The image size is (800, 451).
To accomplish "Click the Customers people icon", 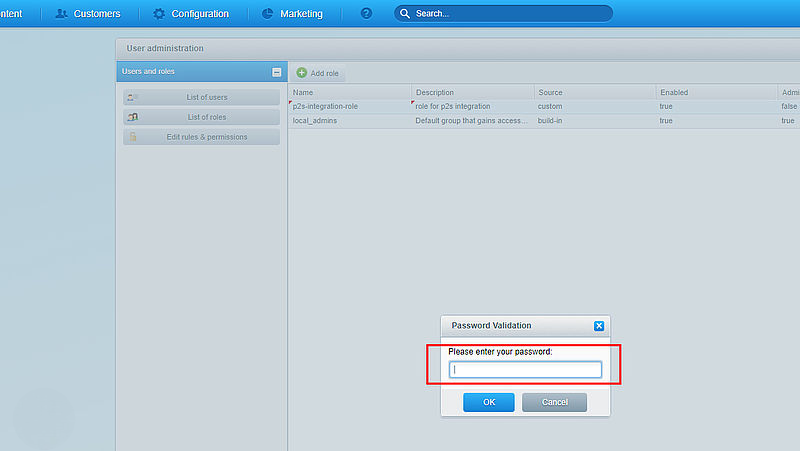I will pos(62,14).
